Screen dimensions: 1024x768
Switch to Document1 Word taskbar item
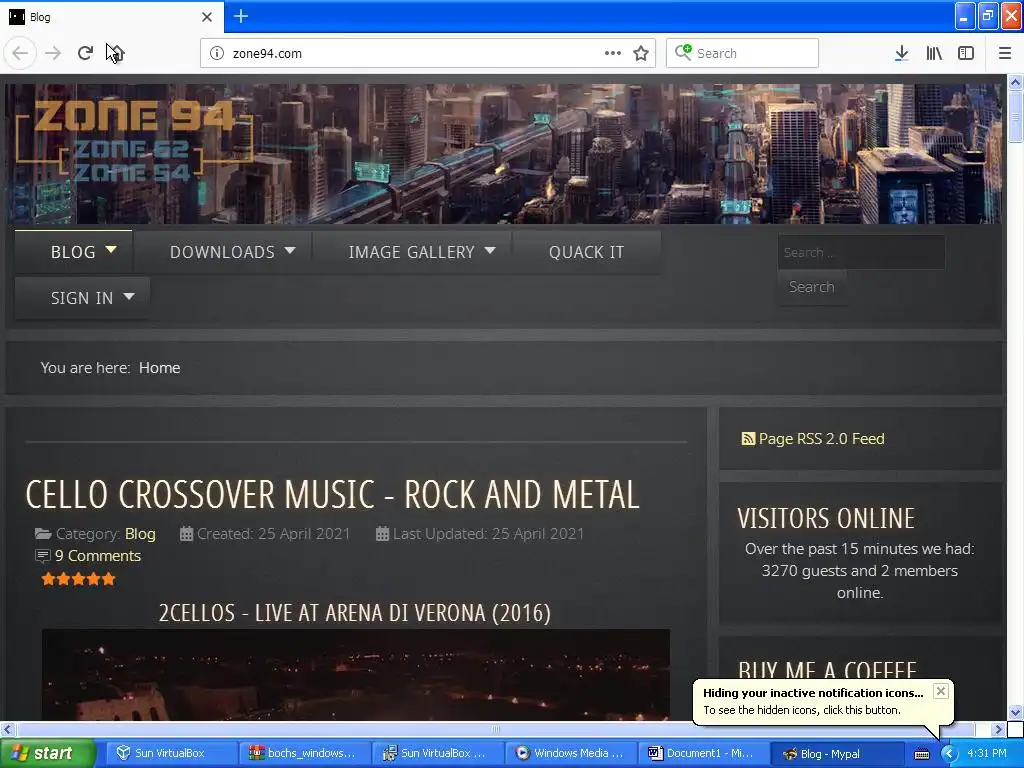(703, 754)
